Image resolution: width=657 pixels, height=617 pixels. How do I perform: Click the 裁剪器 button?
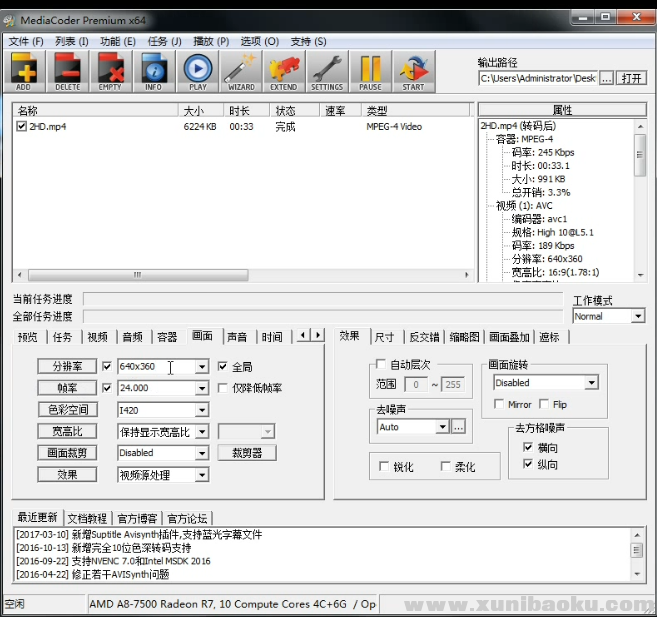click(x=246, y=453)
